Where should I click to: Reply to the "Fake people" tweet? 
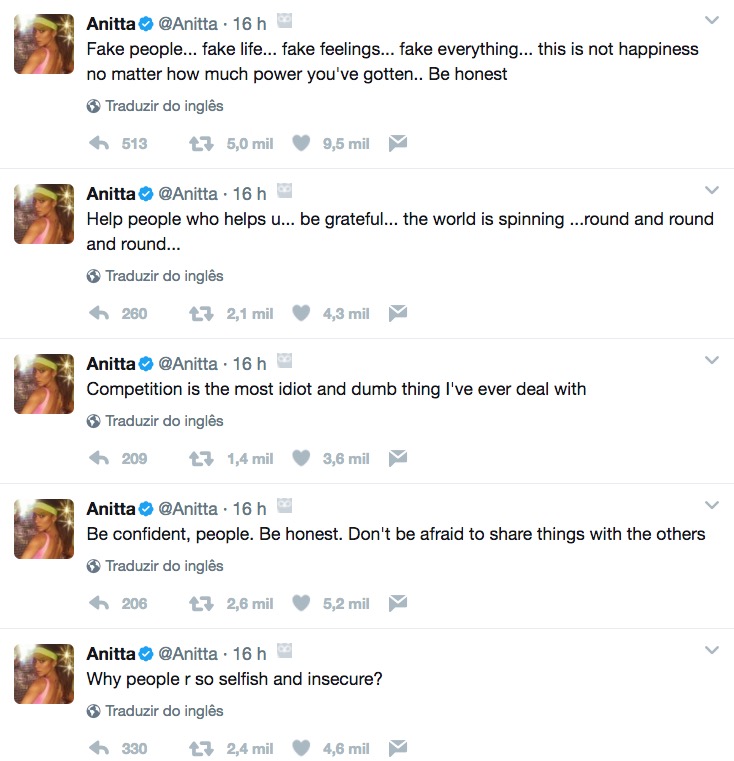click(x=99, y=144)
